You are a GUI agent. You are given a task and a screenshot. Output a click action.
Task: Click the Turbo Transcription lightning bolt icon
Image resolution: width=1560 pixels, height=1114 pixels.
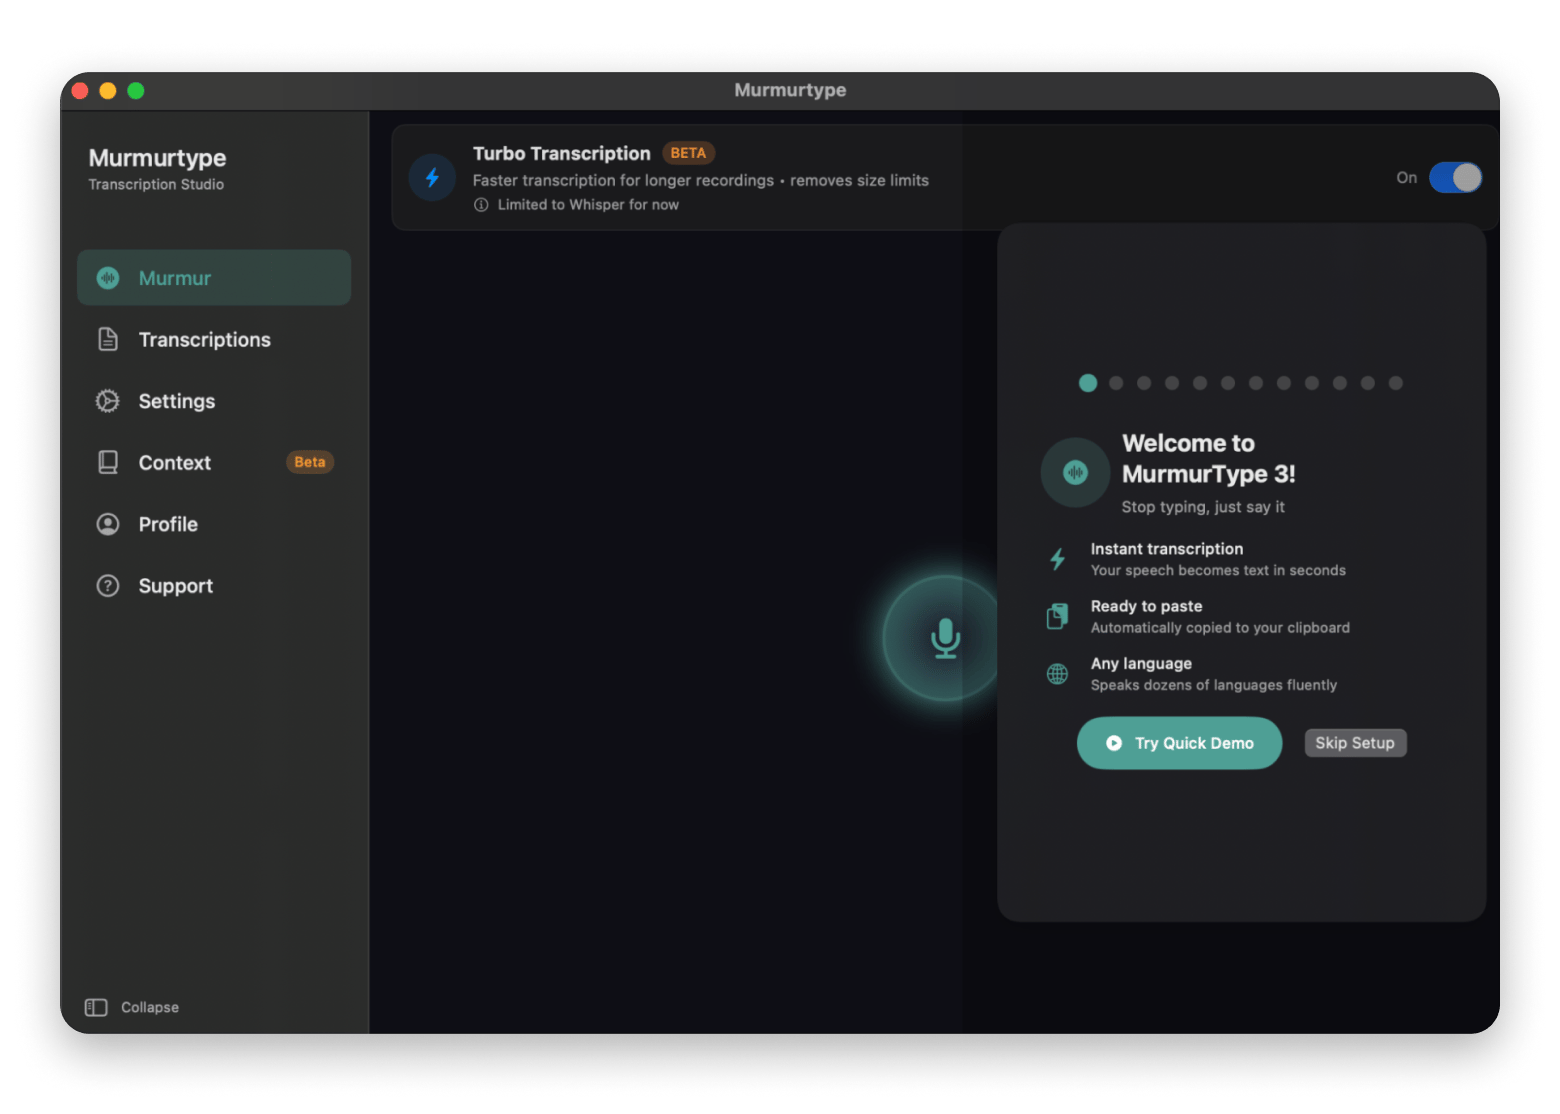[433, 178]
